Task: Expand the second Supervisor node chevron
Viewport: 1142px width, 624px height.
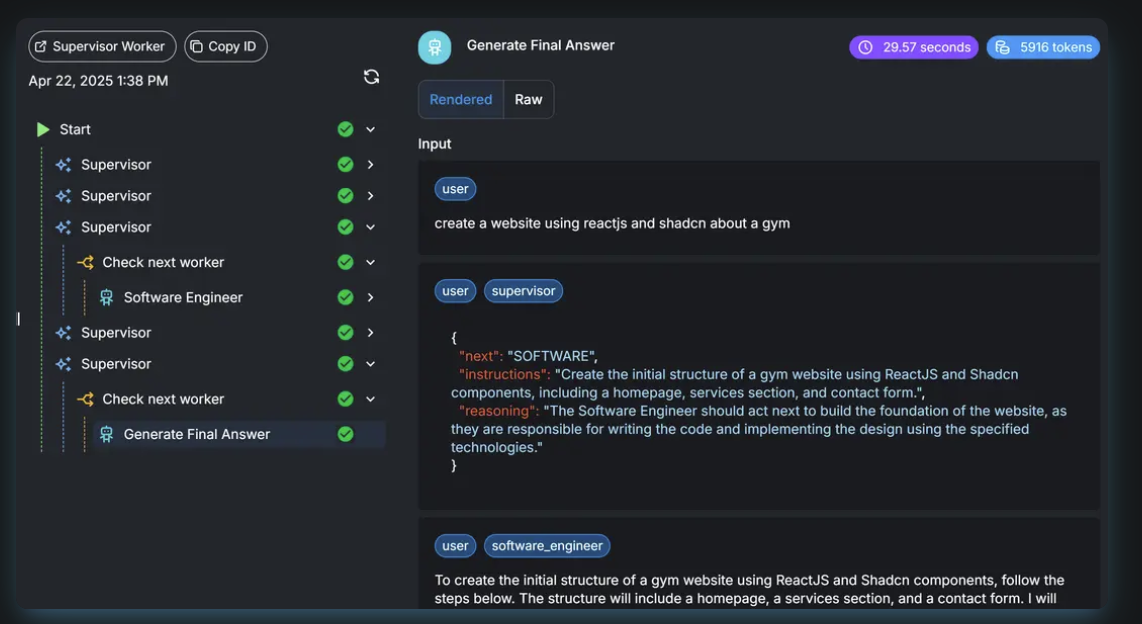Action: (x=371, y=196)
